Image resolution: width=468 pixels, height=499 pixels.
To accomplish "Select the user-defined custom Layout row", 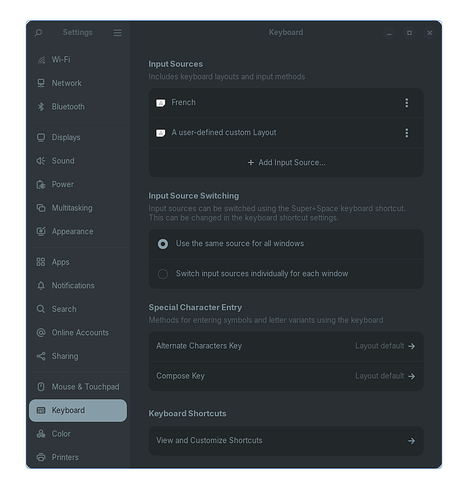I will tap(286, 133).
